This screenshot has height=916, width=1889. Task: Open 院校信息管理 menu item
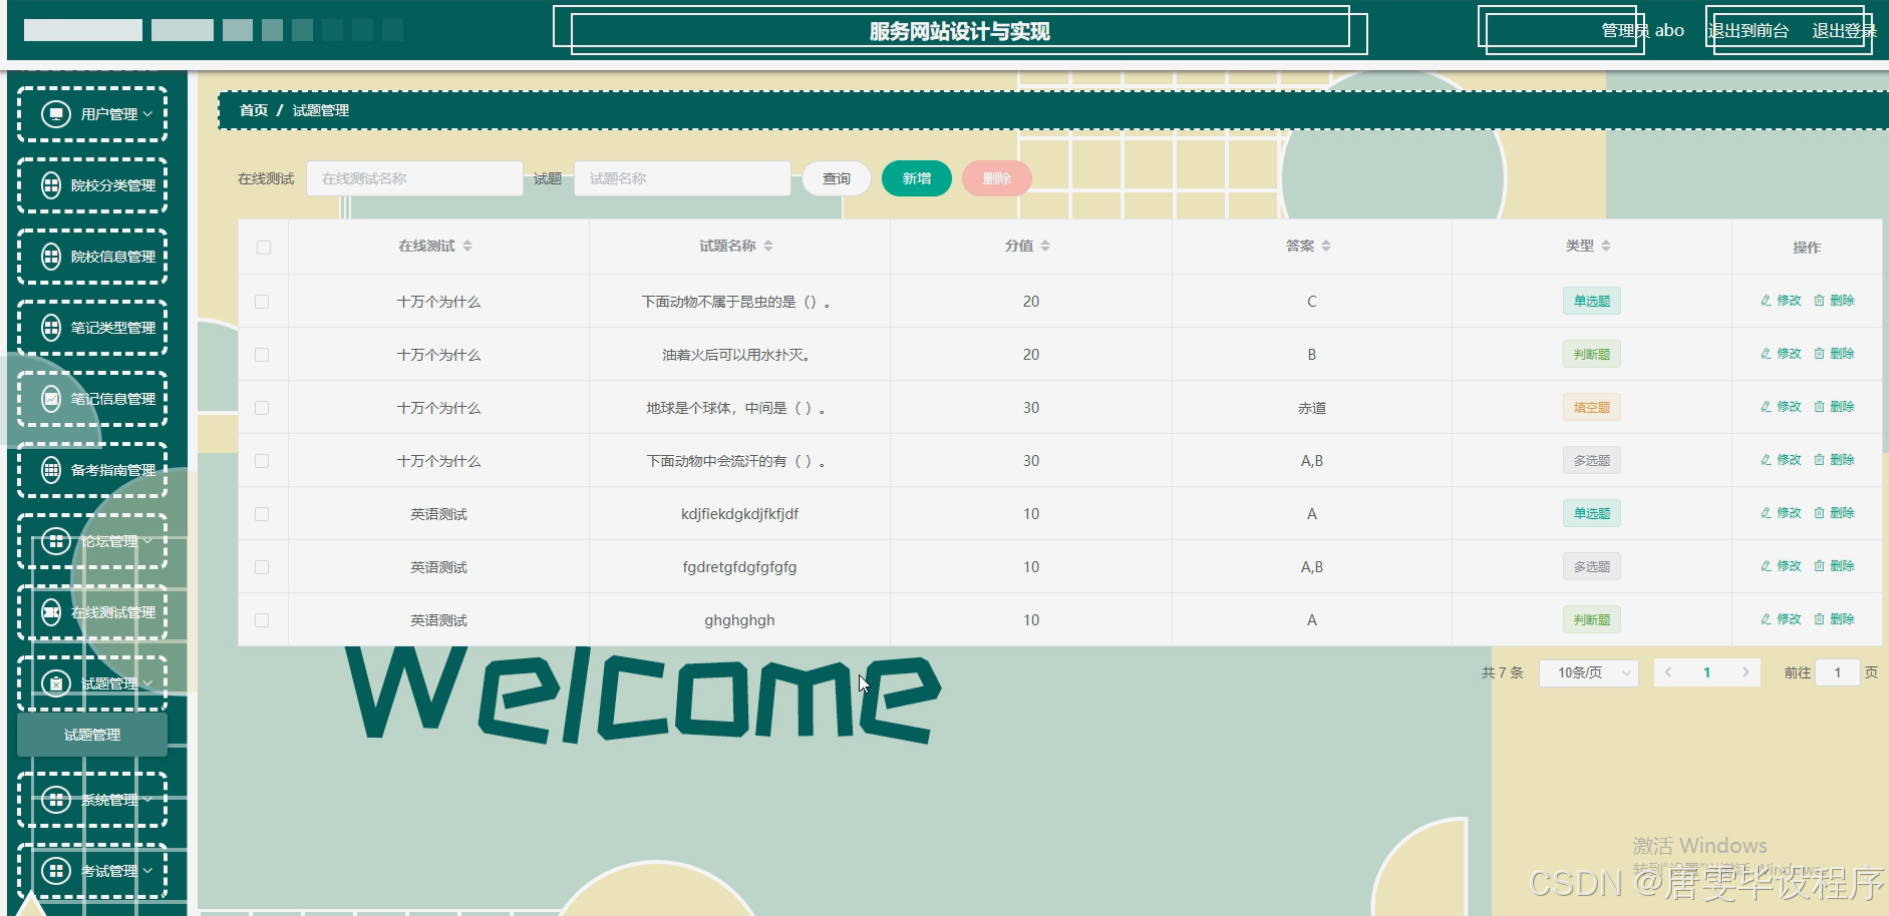pyautogui.click(x=92, y=256)
